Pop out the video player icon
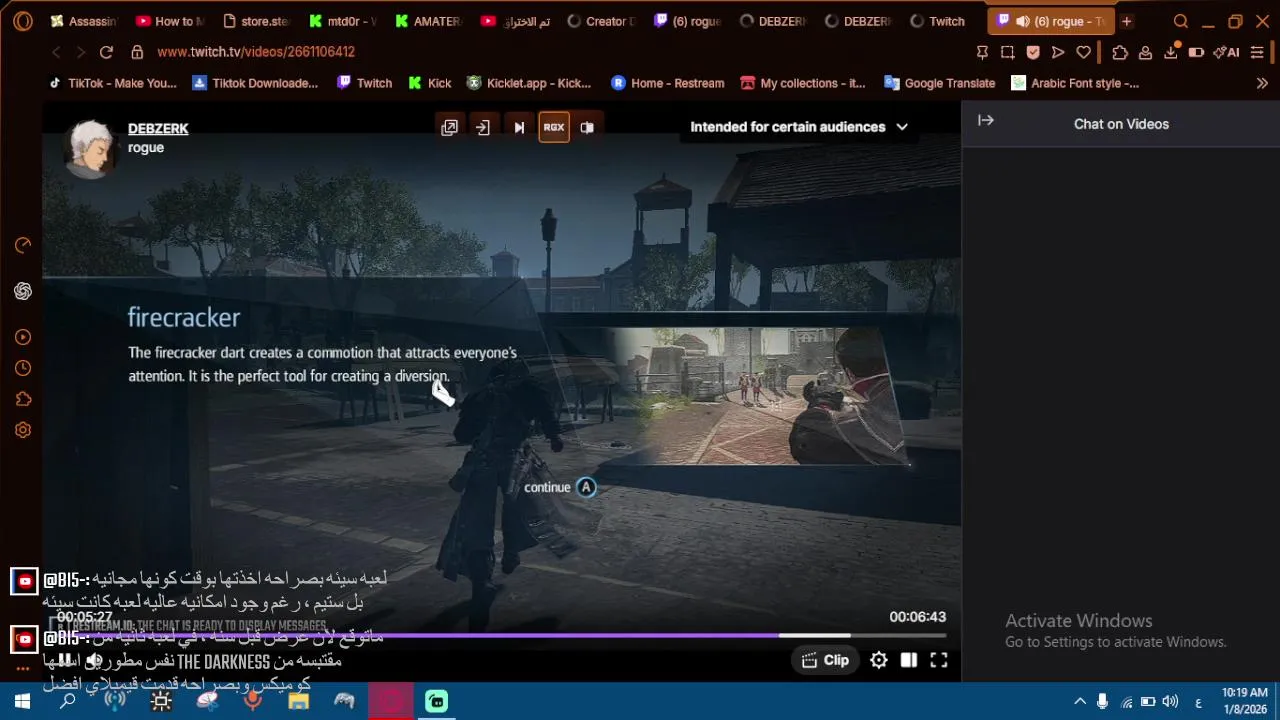The image size is (1280, 720). click(x=449, y=127)
